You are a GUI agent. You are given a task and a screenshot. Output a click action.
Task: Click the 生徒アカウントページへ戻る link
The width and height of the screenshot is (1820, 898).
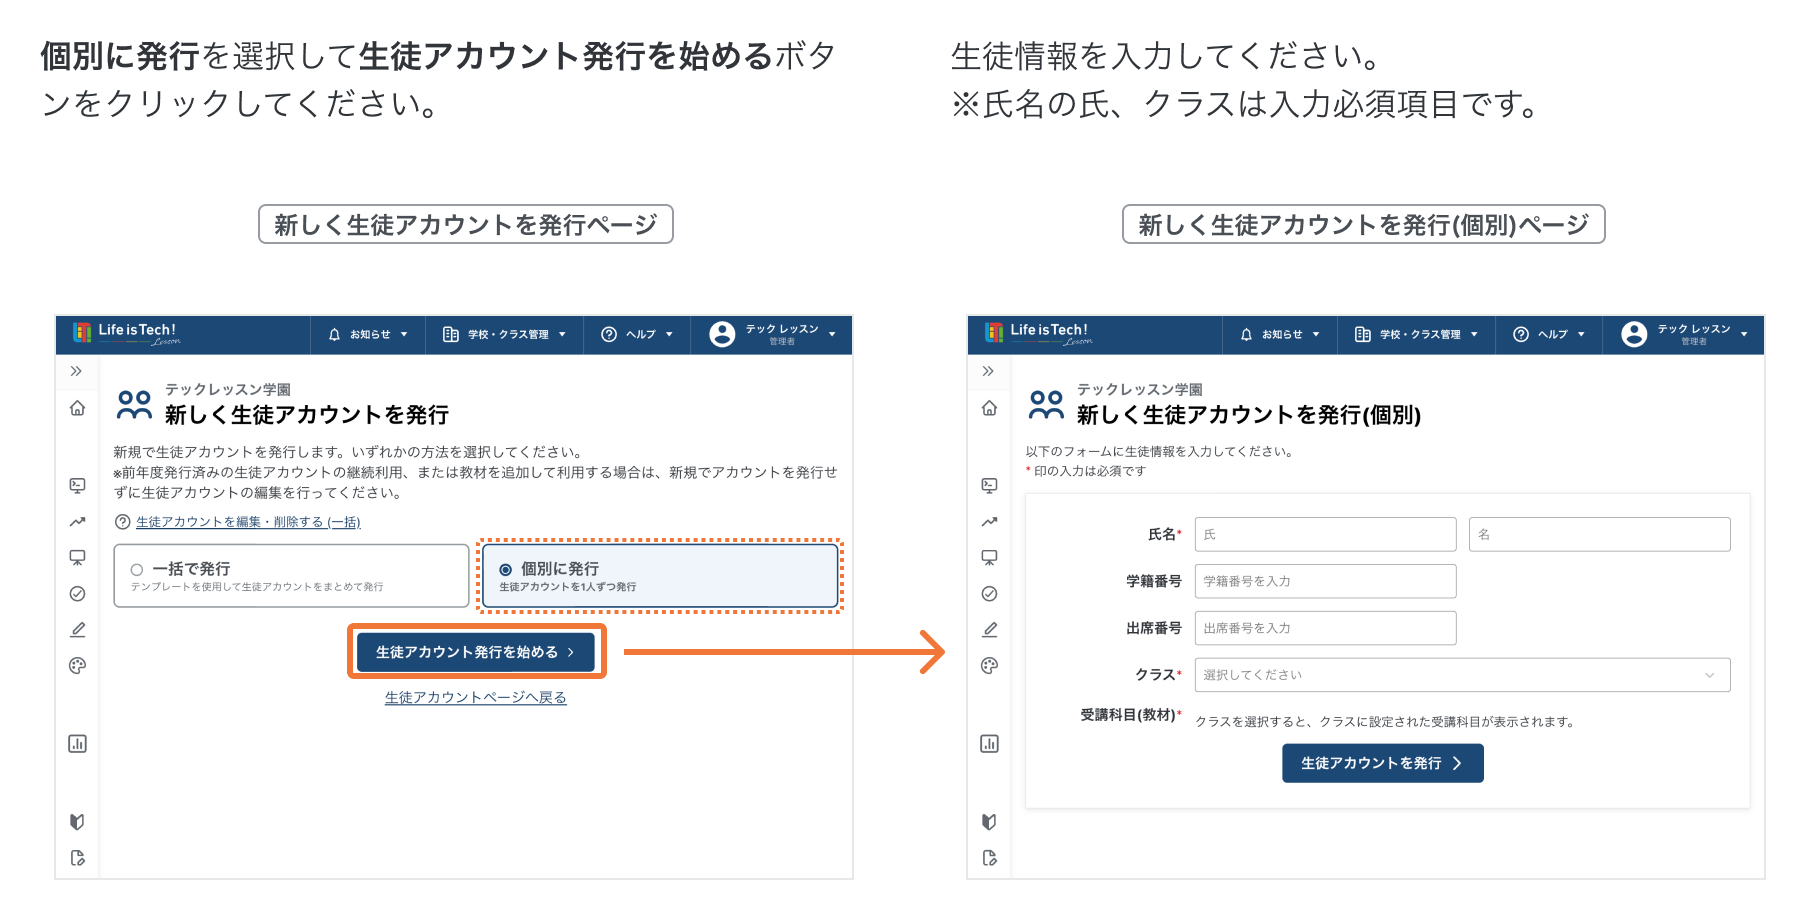pyautogui.click(x=475, y=698)
